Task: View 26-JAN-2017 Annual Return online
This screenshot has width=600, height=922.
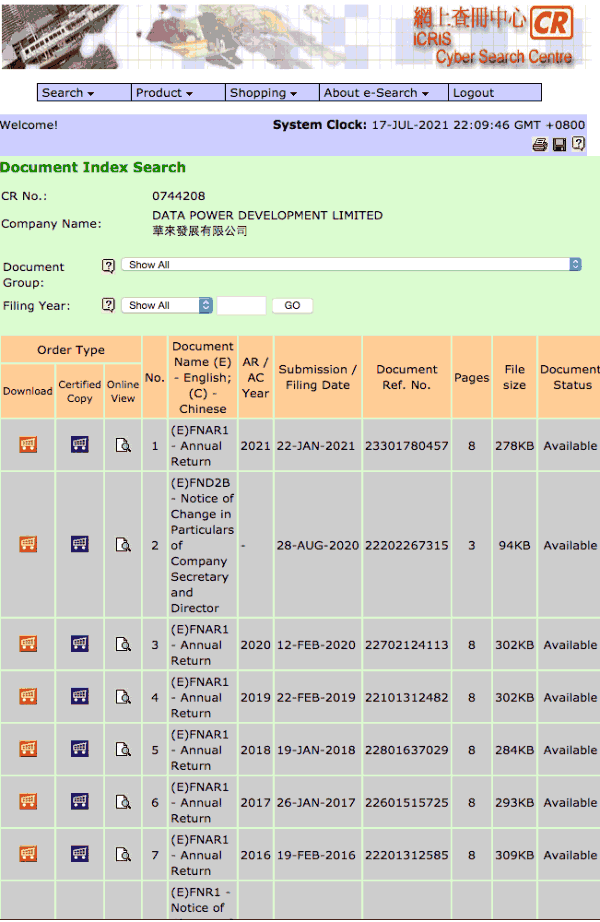Action: coord(123,801)
